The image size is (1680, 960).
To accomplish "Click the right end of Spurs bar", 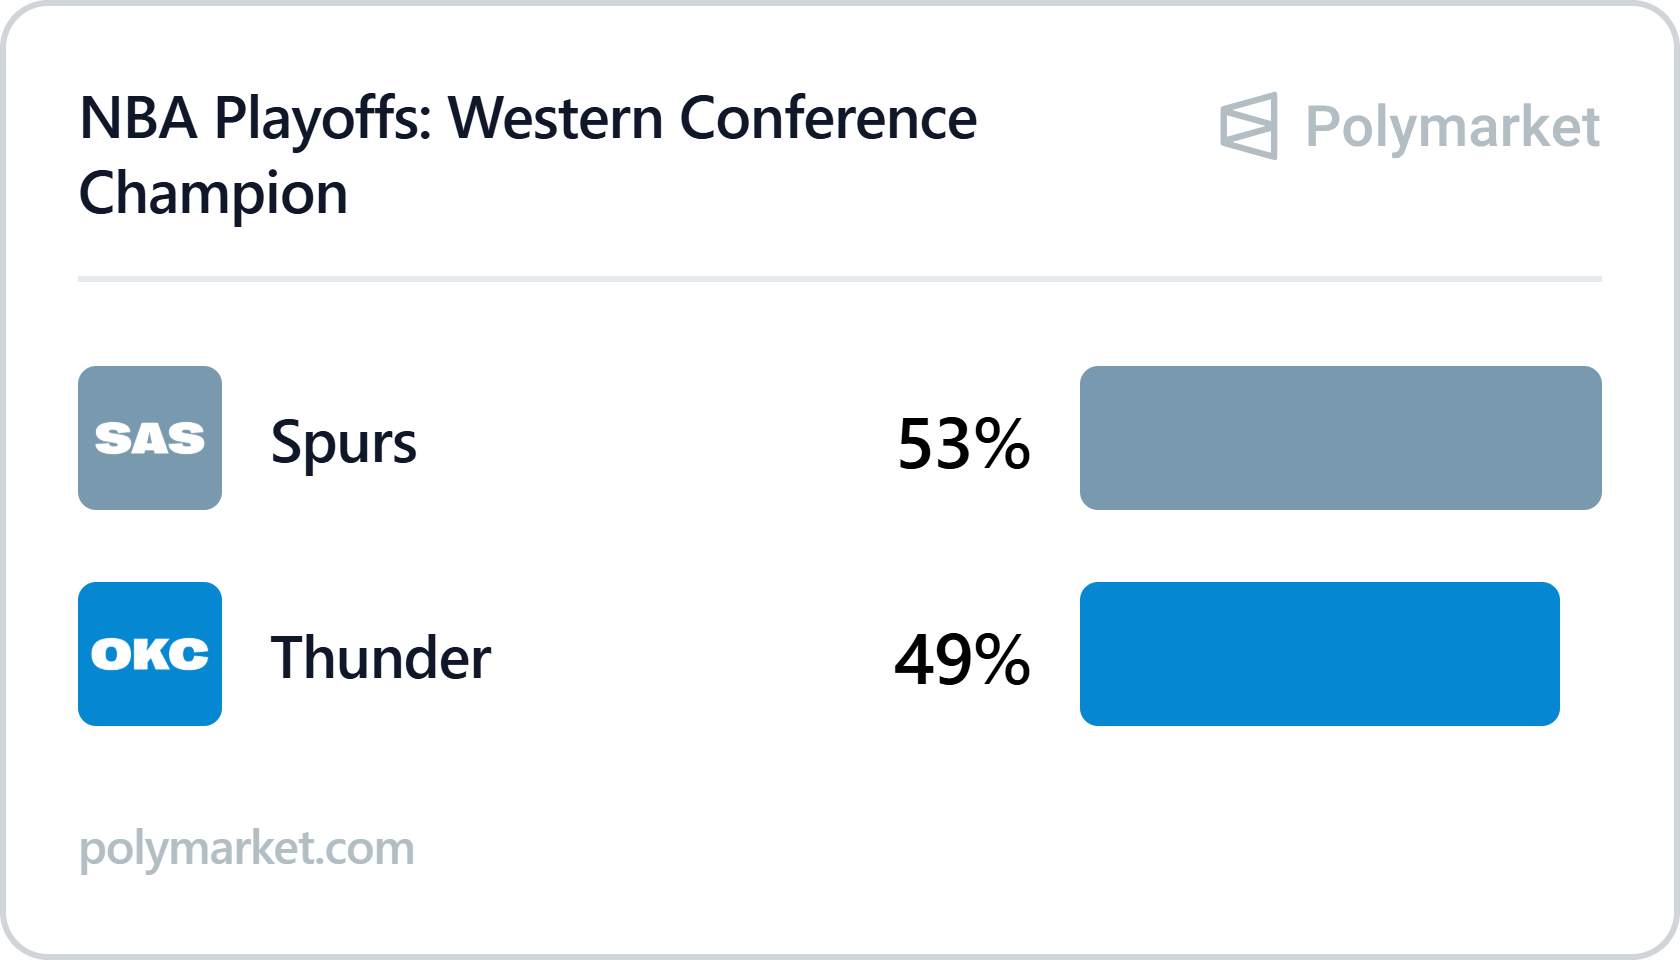I will pyautogui.click(x=1590, y=438).
